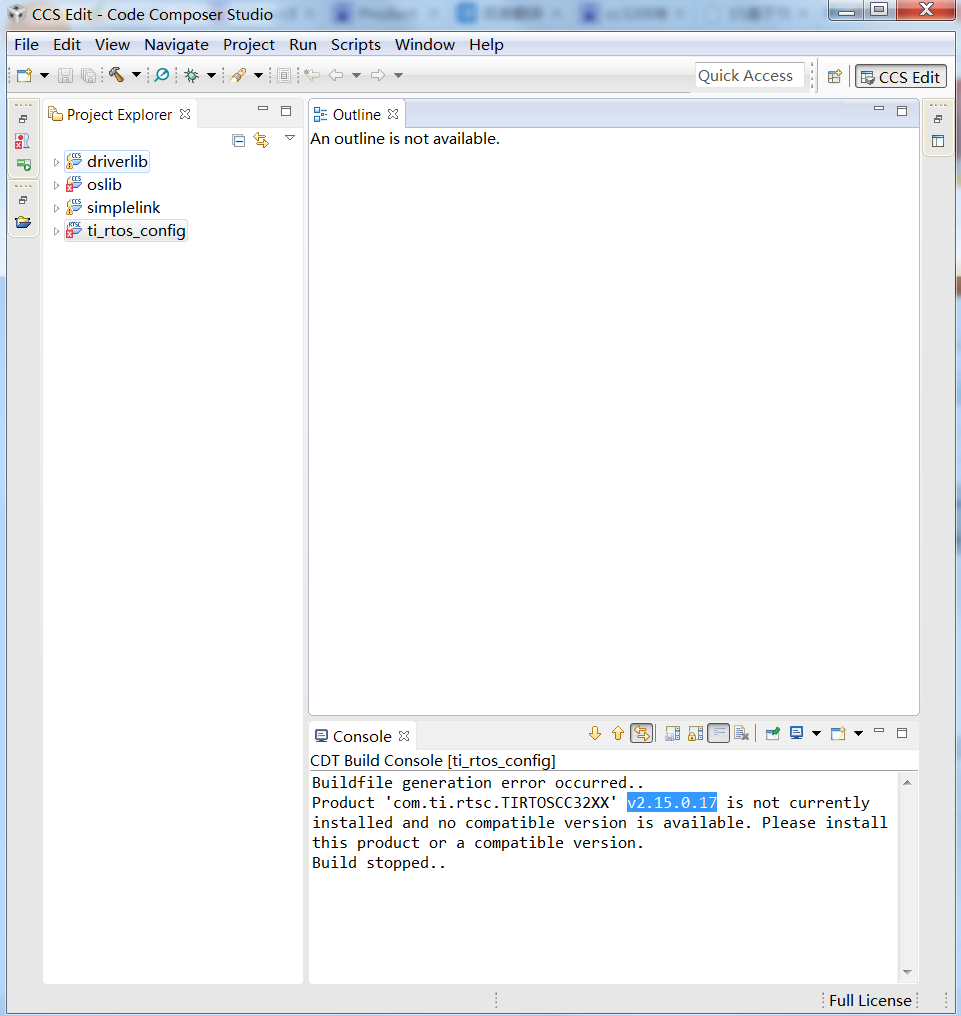
Task: Click Console scrollbar down arrow
Action: 907,972
